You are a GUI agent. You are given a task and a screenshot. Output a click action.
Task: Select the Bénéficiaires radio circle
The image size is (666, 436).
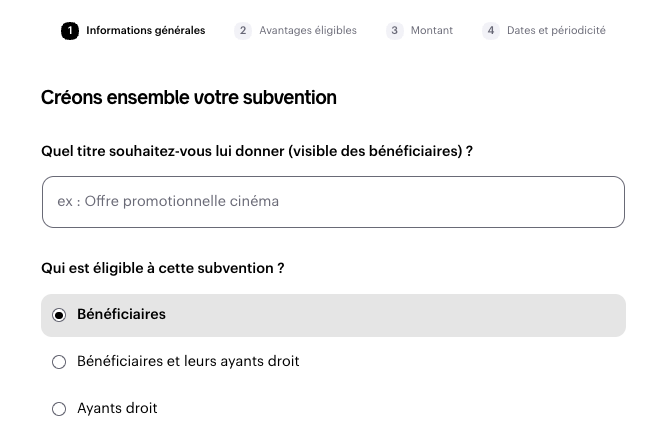pyautogui.click(x=59, y=315)
